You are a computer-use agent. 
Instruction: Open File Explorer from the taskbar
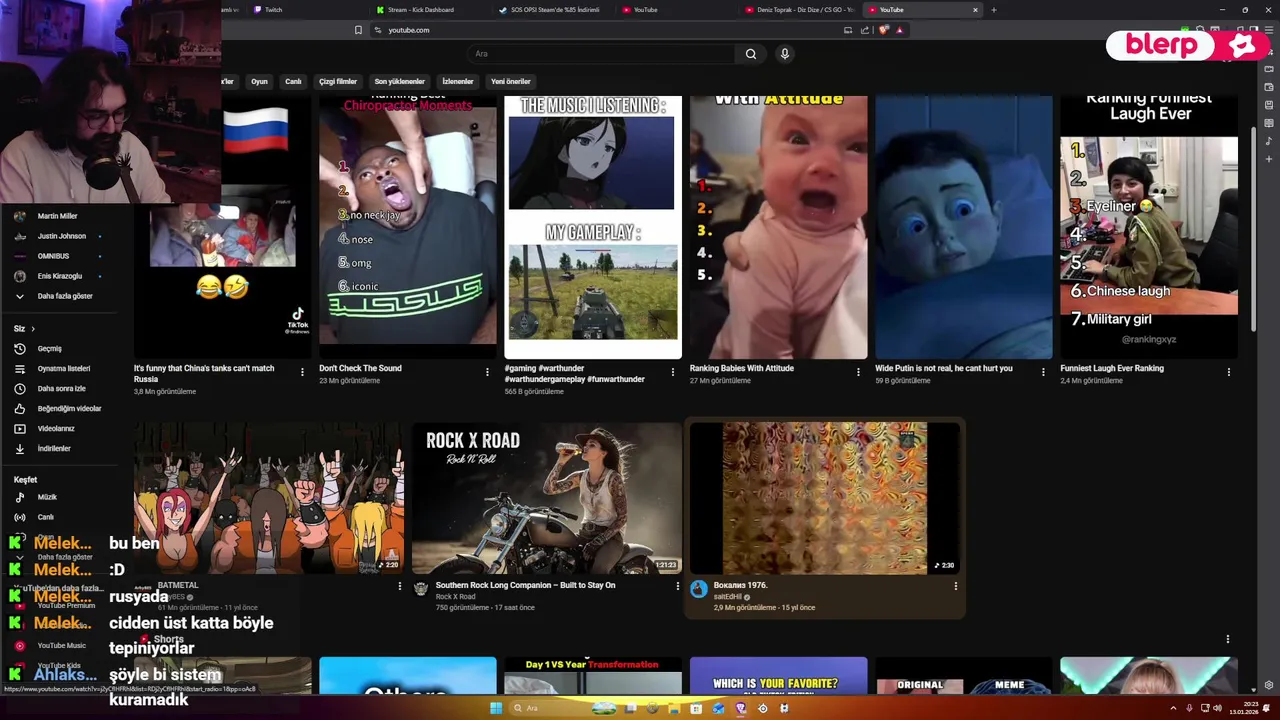673,708
